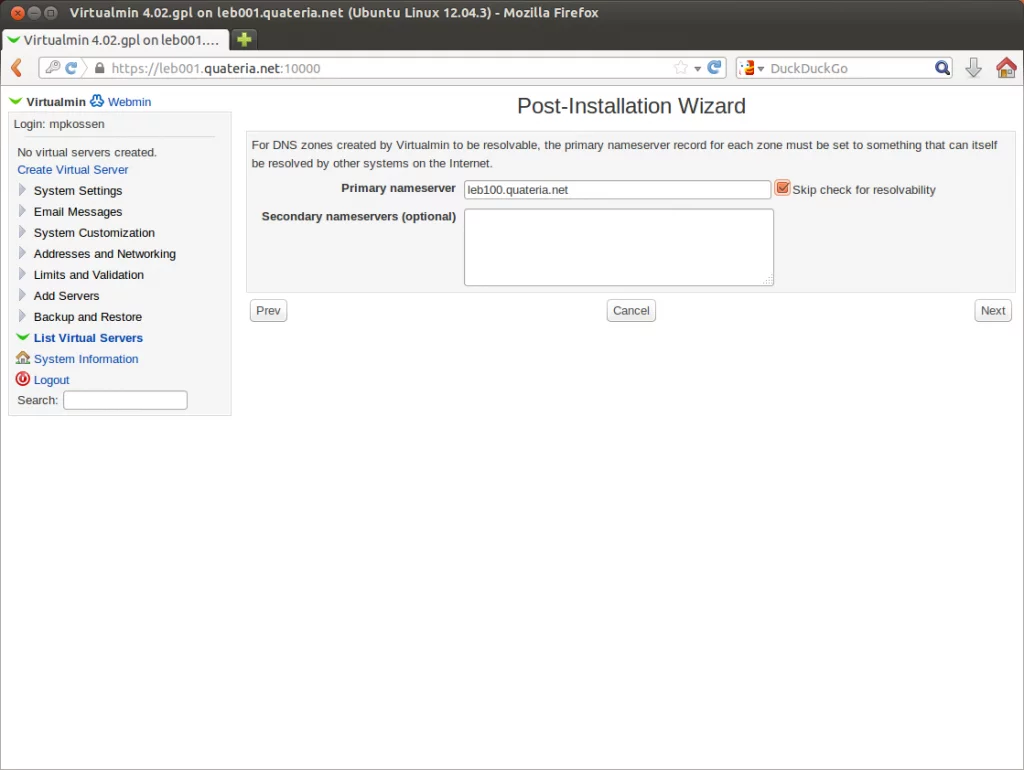Open the Webmin link
Image resolution: width=1024 pixels, height=770 pixels.
[129, 102]
